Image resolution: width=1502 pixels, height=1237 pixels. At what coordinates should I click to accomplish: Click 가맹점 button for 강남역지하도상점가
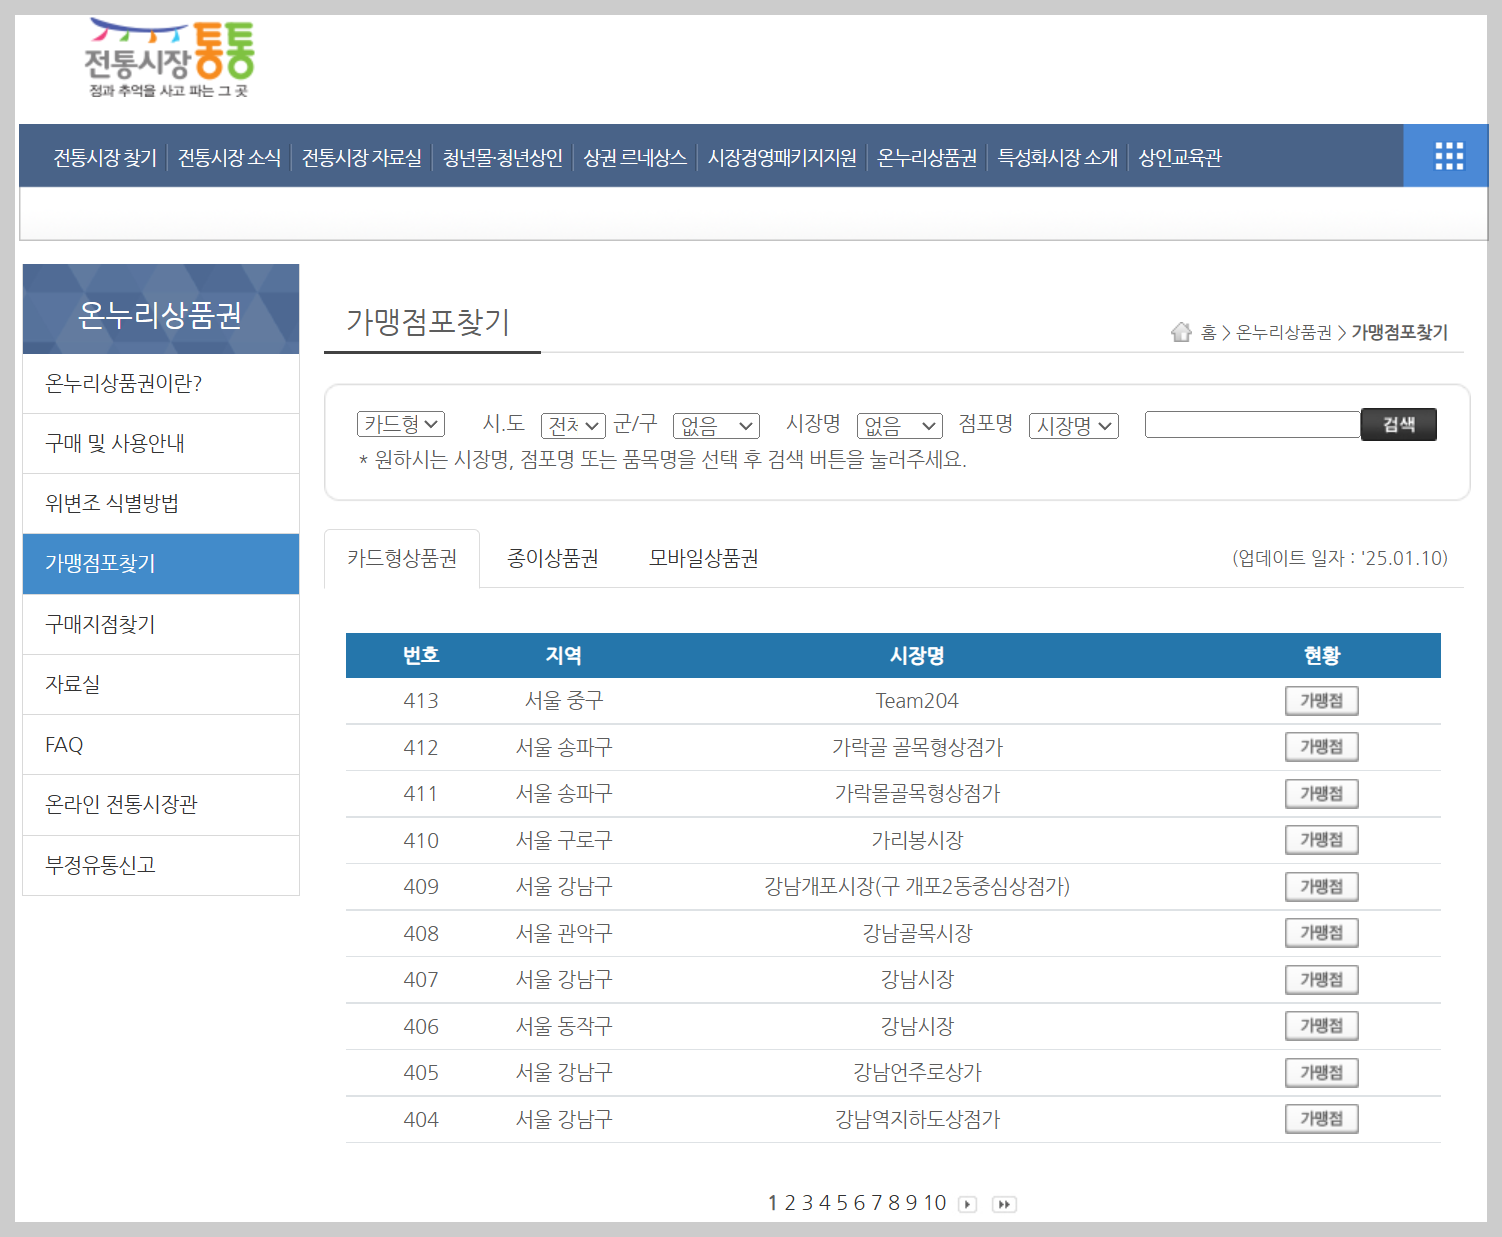pyautogui.click(x=1321, y=1119)
